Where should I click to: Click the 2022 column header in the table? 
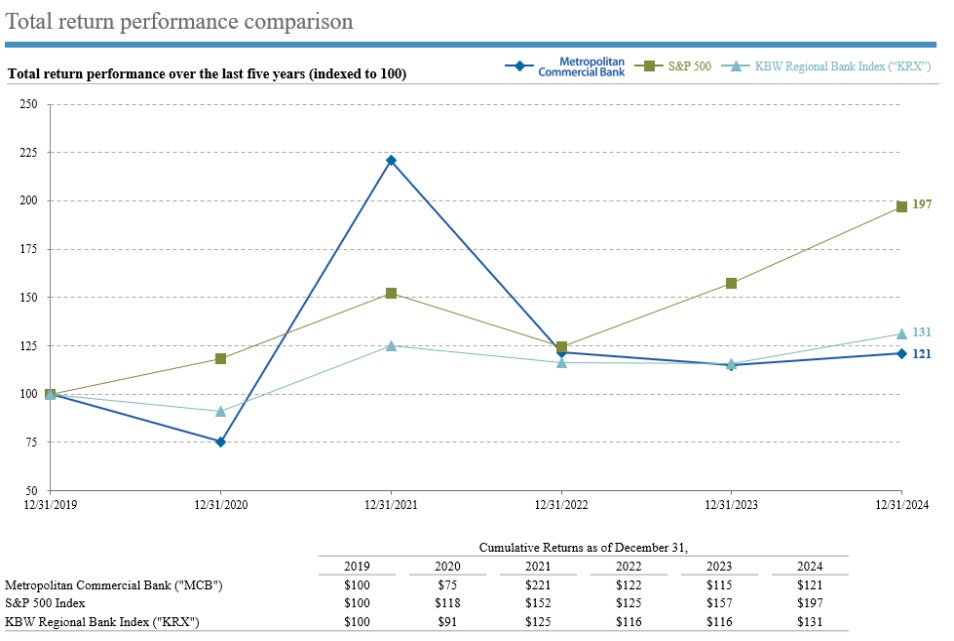point(628,566)
